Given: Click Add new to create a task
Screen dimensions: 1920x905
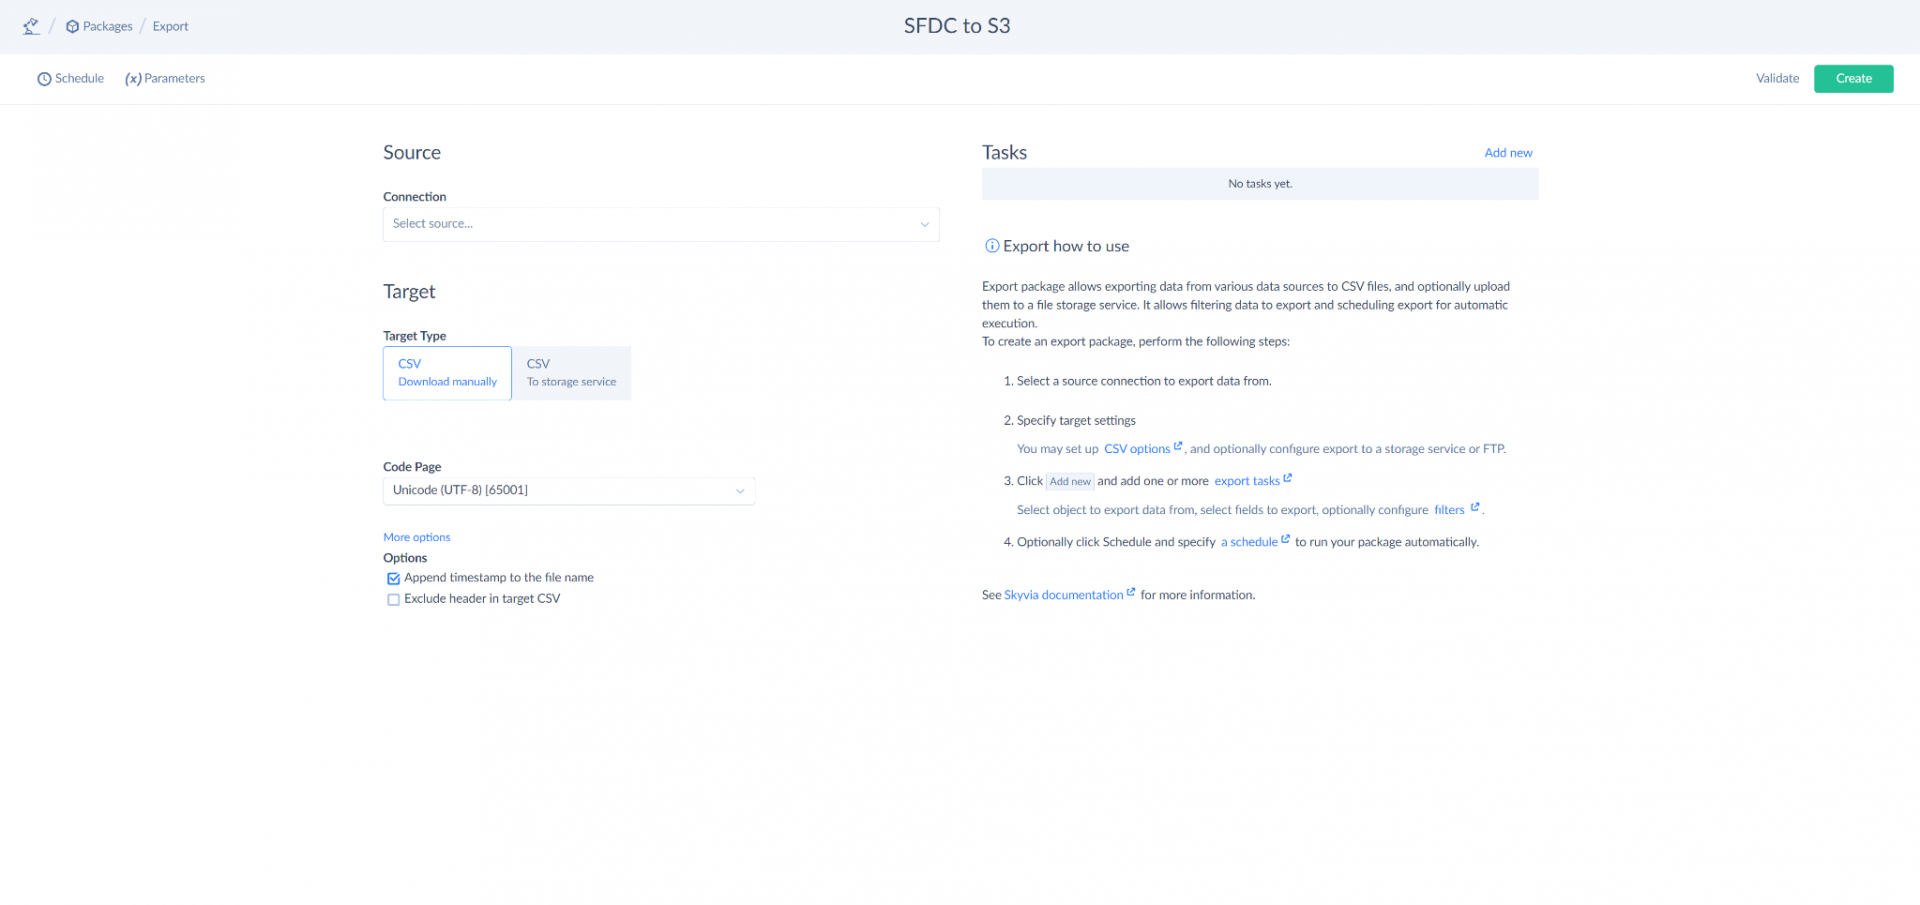Looking at the screenshot, I should pyautogui.click(x=1508, y=152).
